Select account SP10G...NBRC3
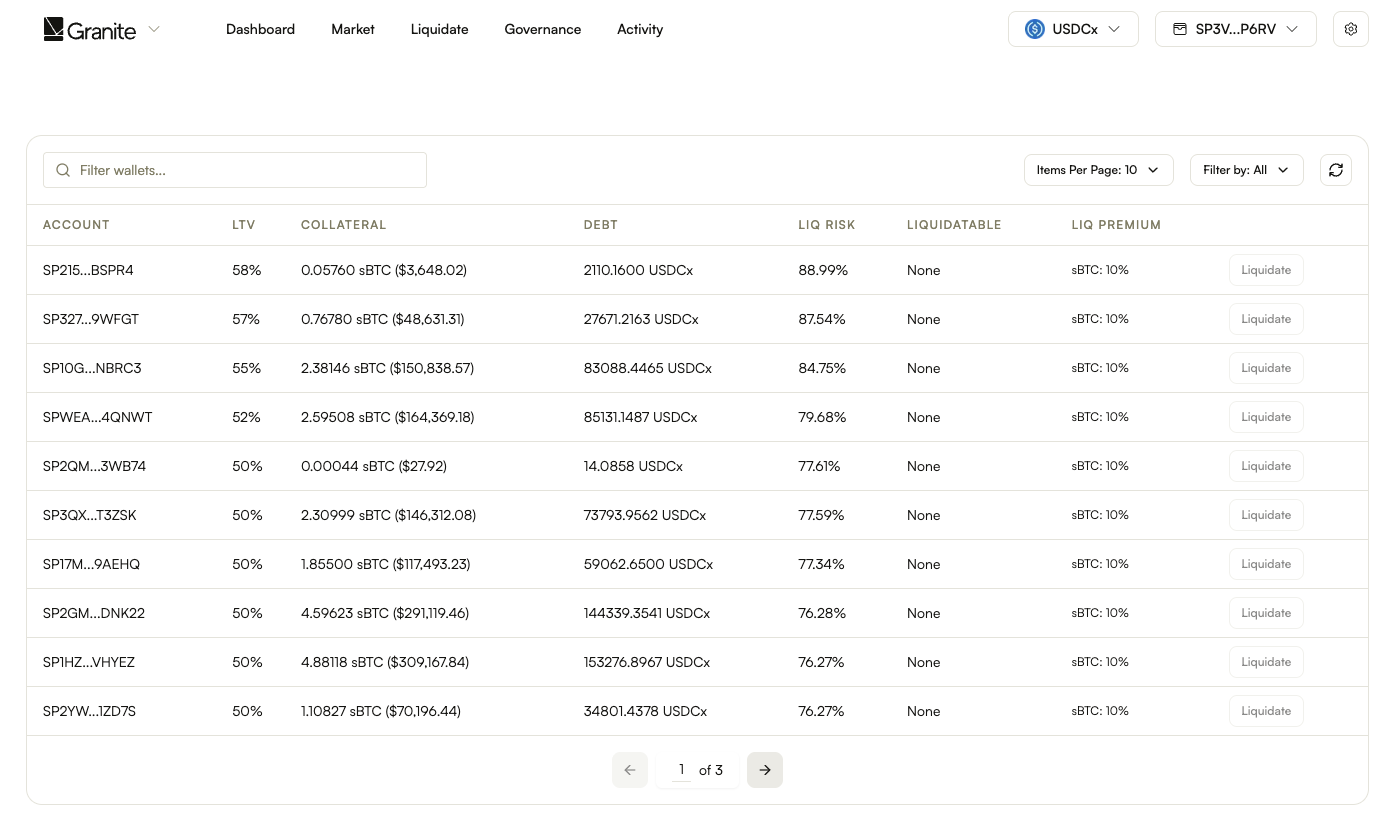This screenshot has height=826, width=1398. (92, 368)
